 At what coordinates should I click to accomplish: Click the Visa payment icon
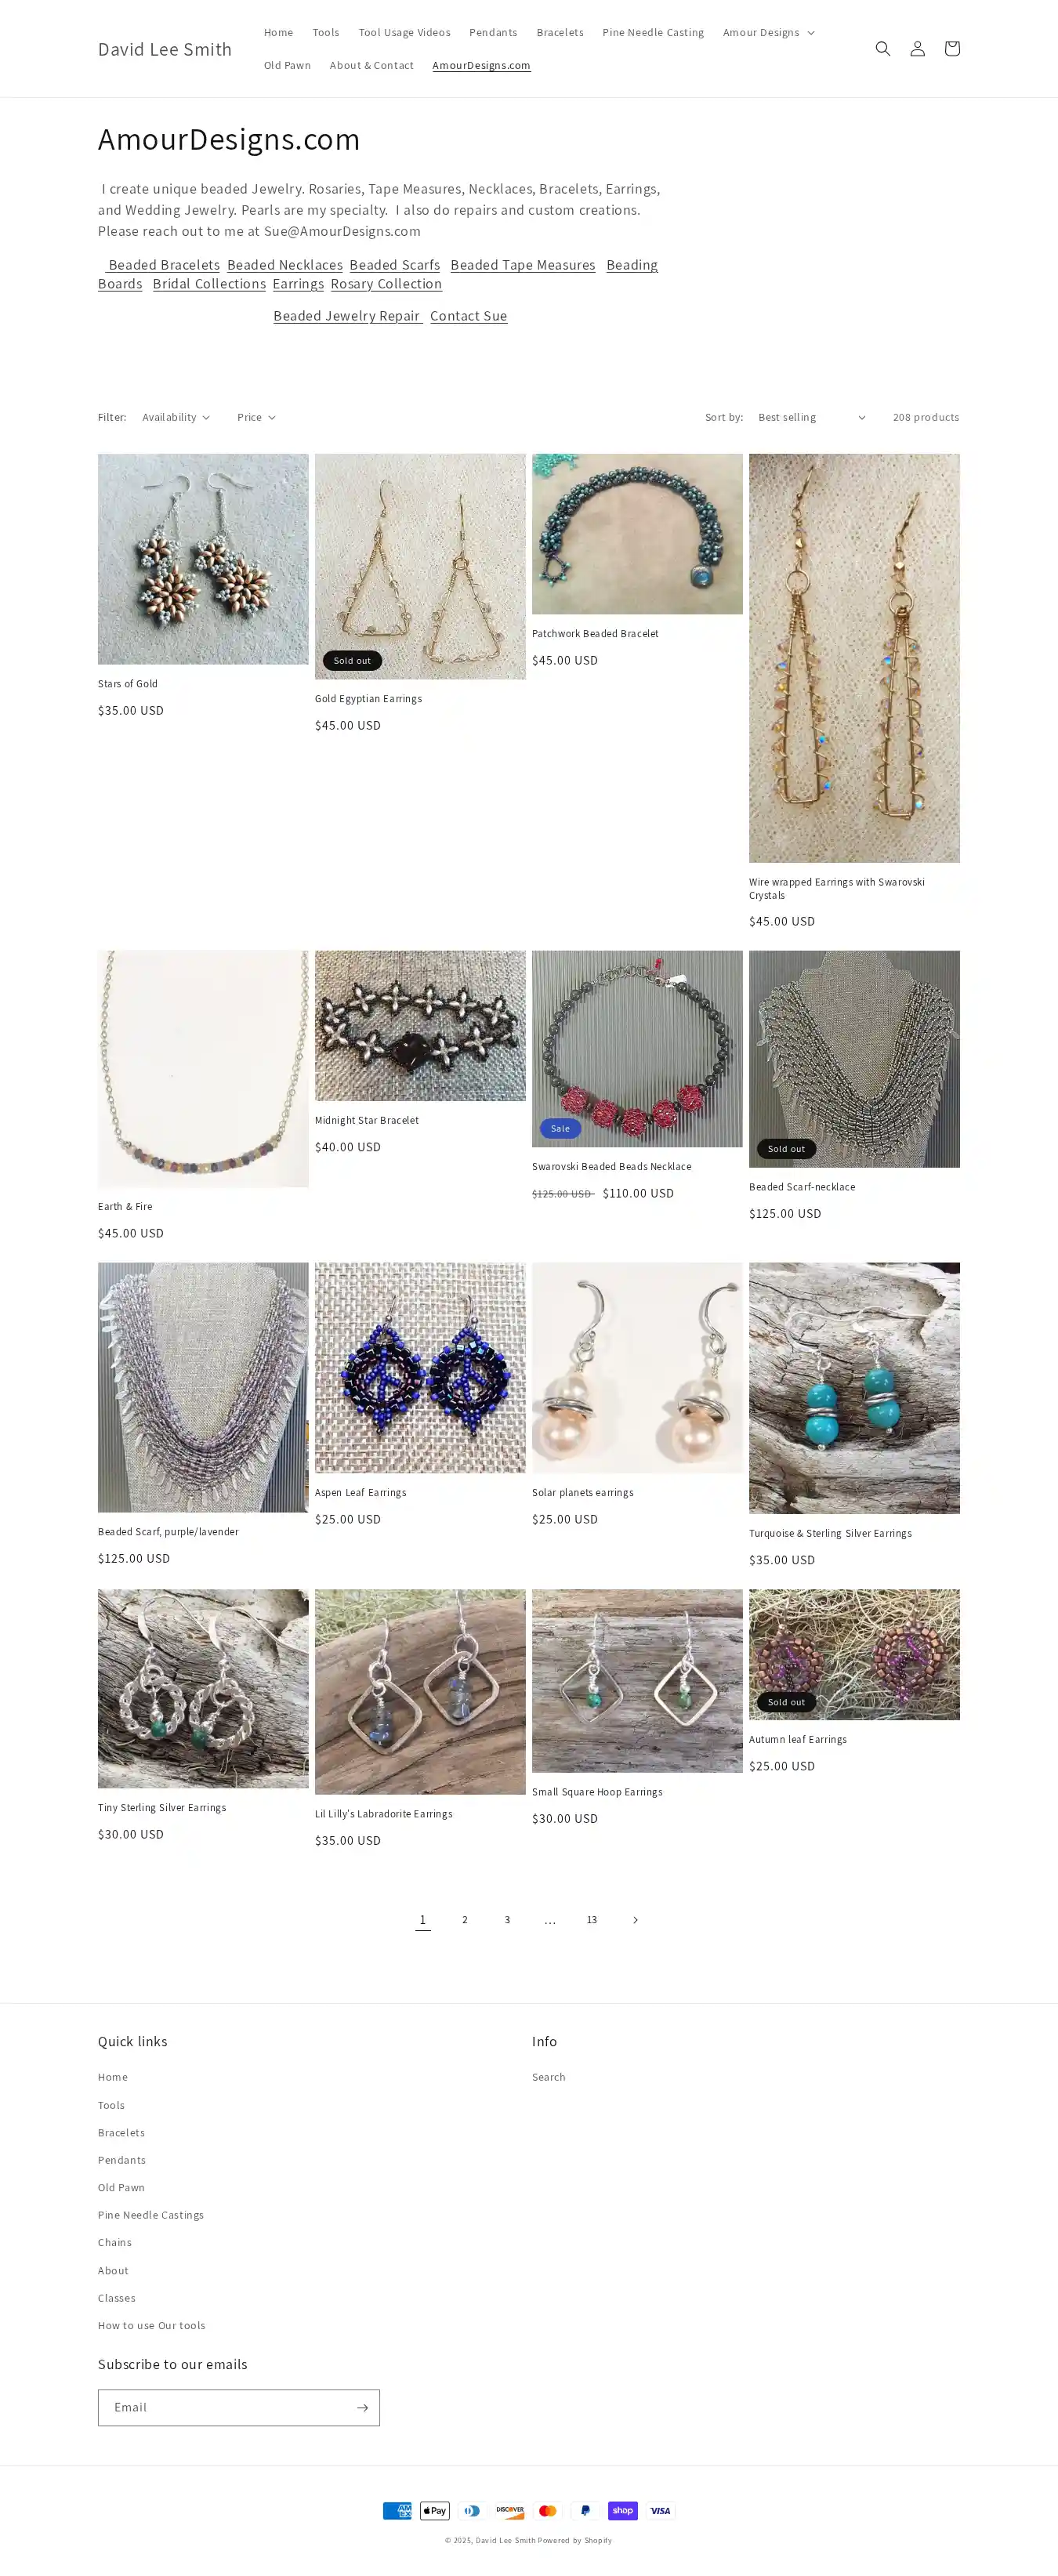[x=660, y=2510]
